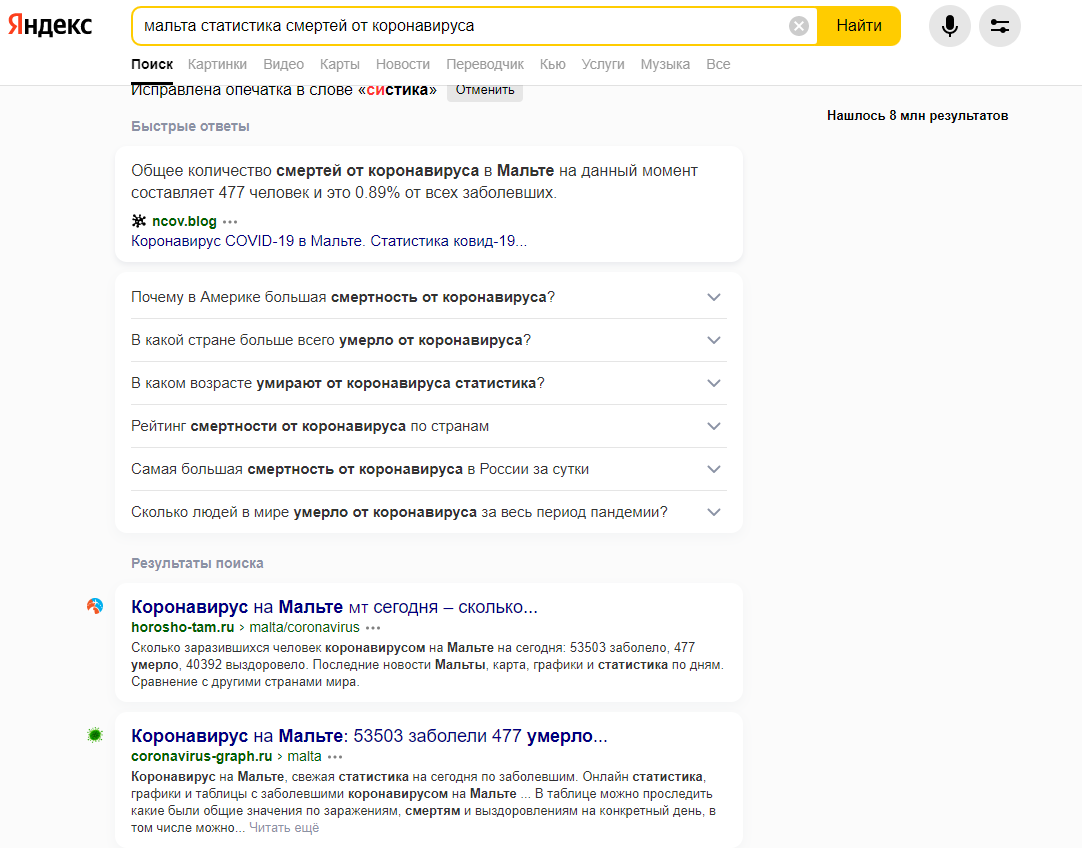Open result 'Коронавирус на Мальте: 53503 заболели'
This screenshot has width=1082, height=848.
(x=369, y=736)
